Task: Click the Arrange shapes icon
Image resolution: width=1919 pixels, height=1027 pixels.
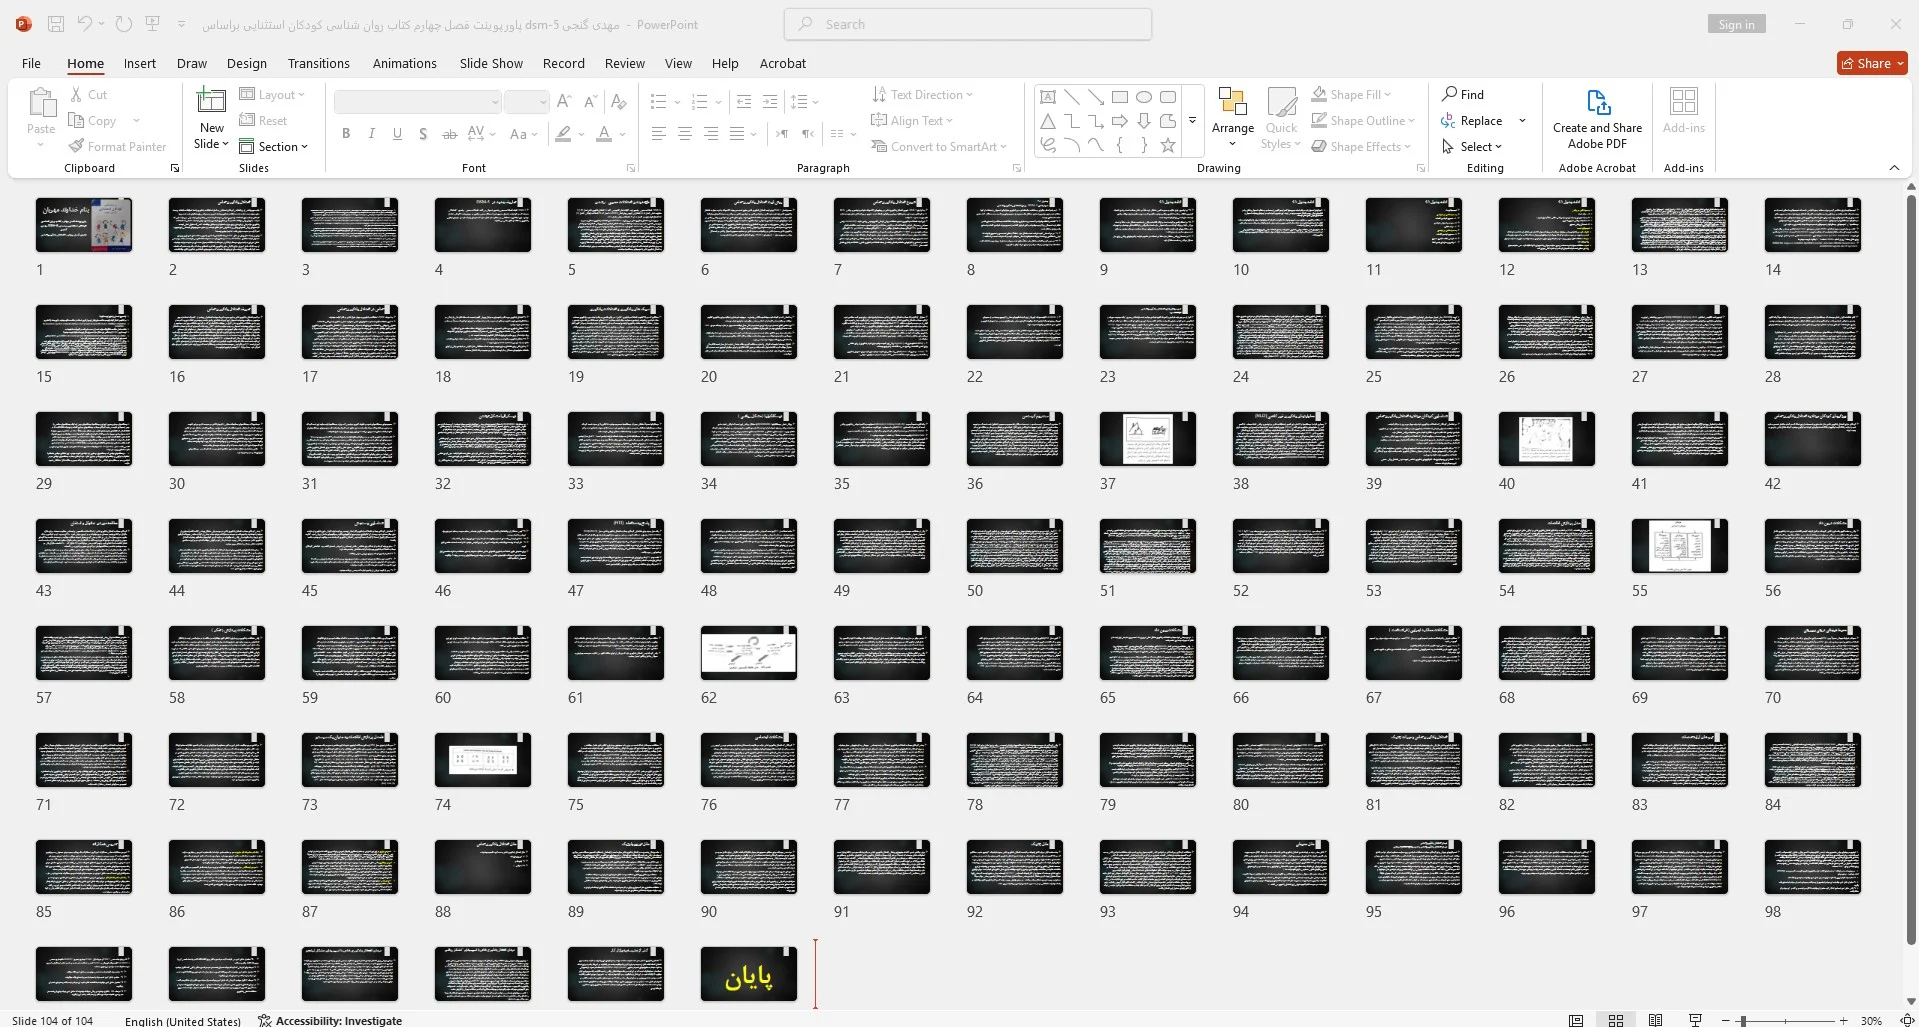Action: [1232, 102]
